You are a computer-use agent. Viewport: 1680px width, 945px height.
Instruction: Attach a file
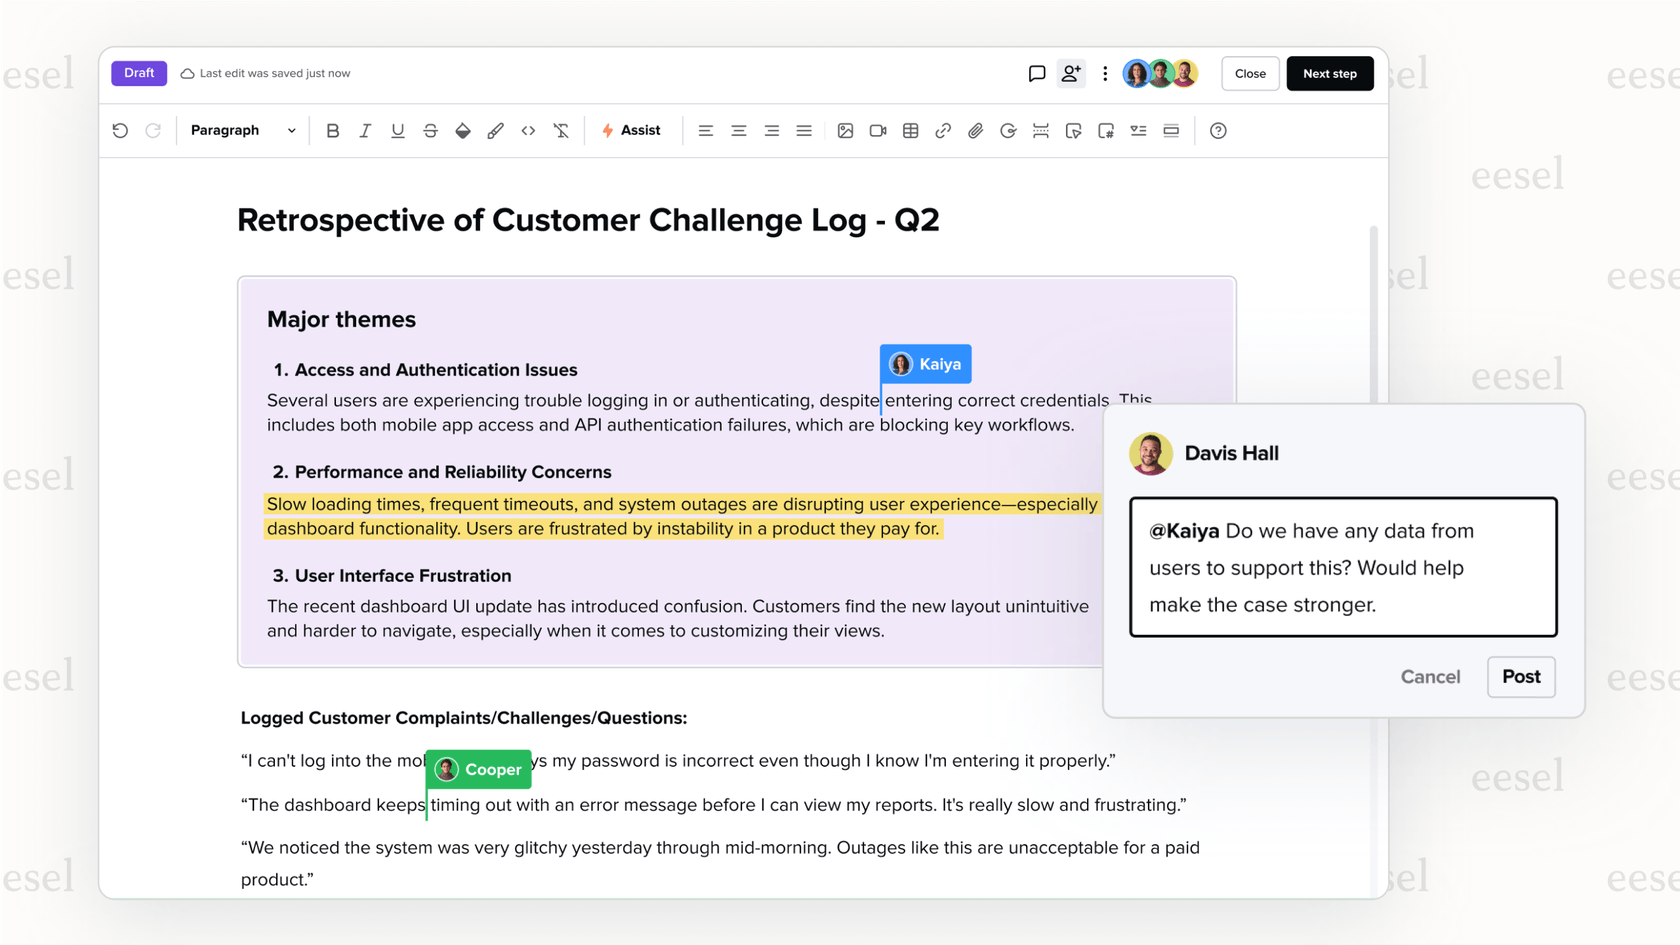(975, 130)
